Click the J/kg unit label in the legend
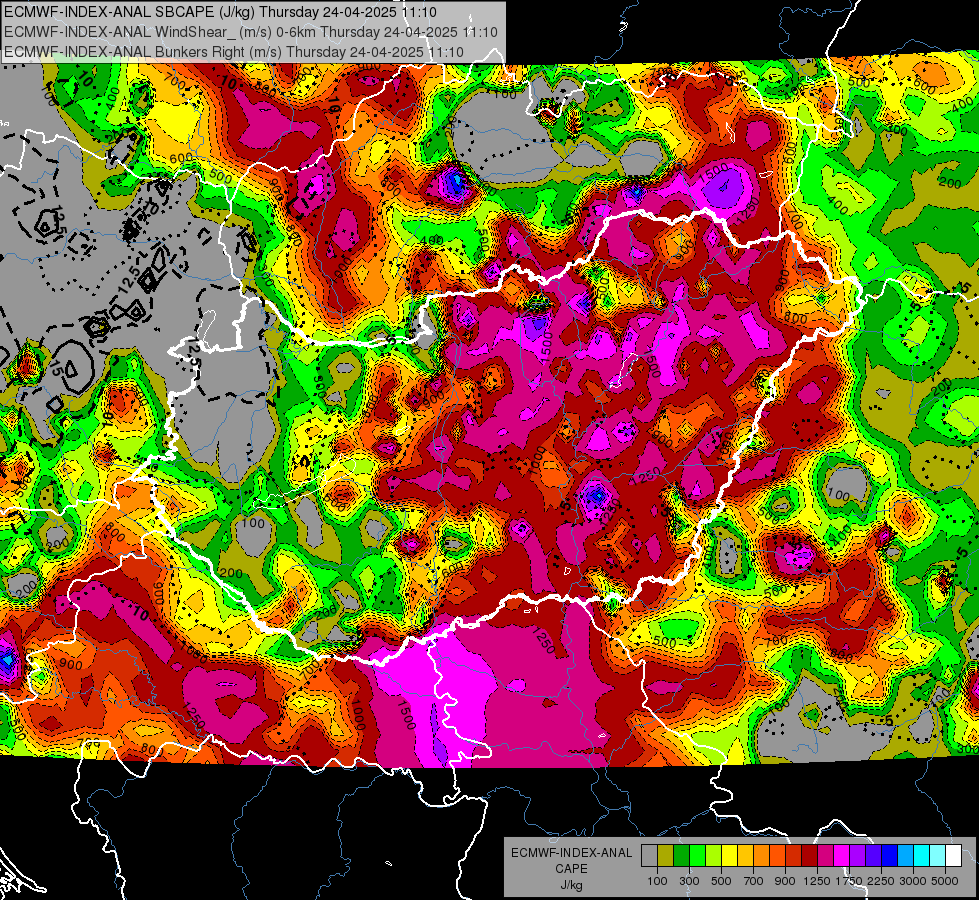979x900 pixels. (x=571, y=885)
